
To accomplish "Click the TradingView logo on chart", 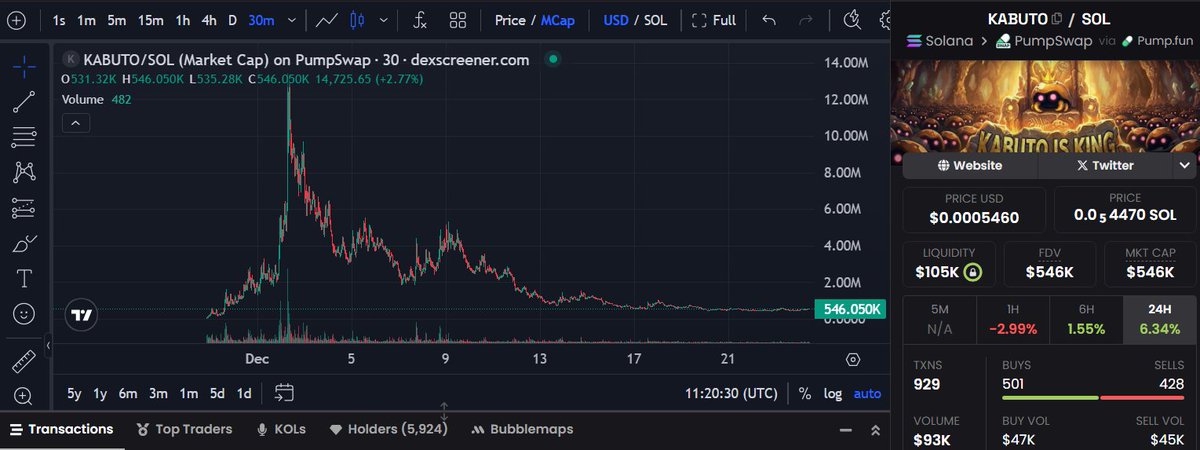I will [x=81, y=315].
